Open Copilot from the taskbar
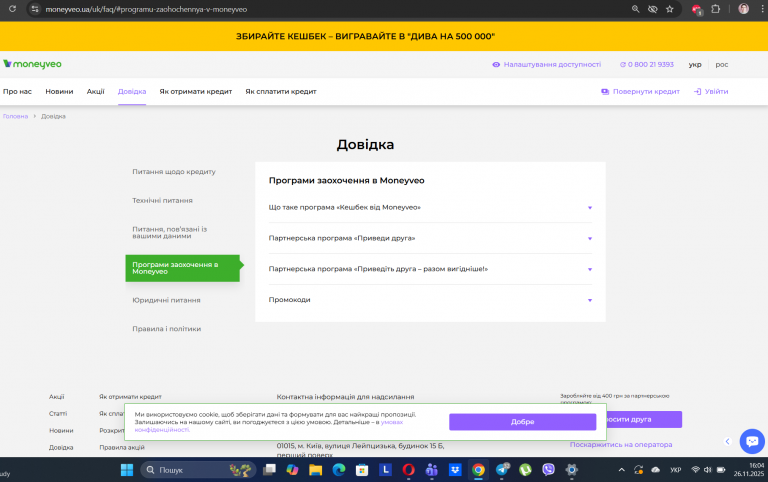The image size is (768, 482). click(292, 470)
